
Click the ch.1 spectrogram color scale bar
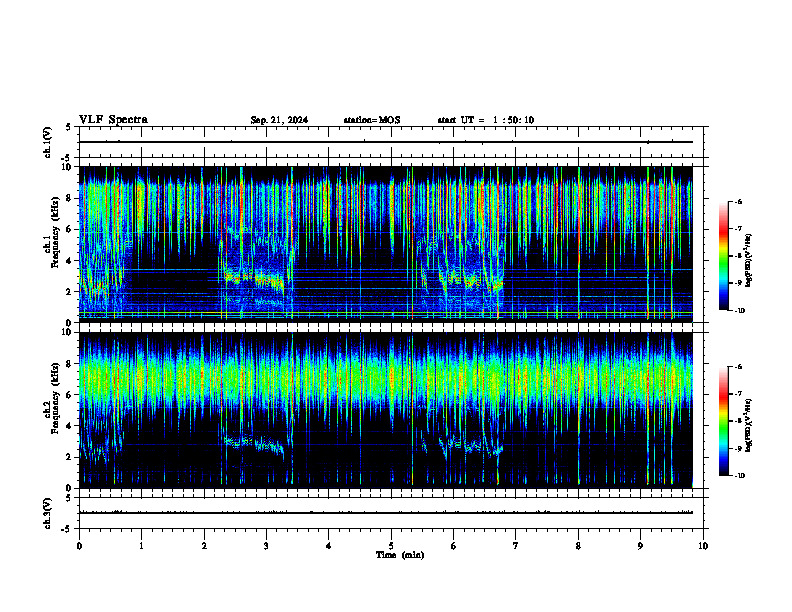(724, 256)
